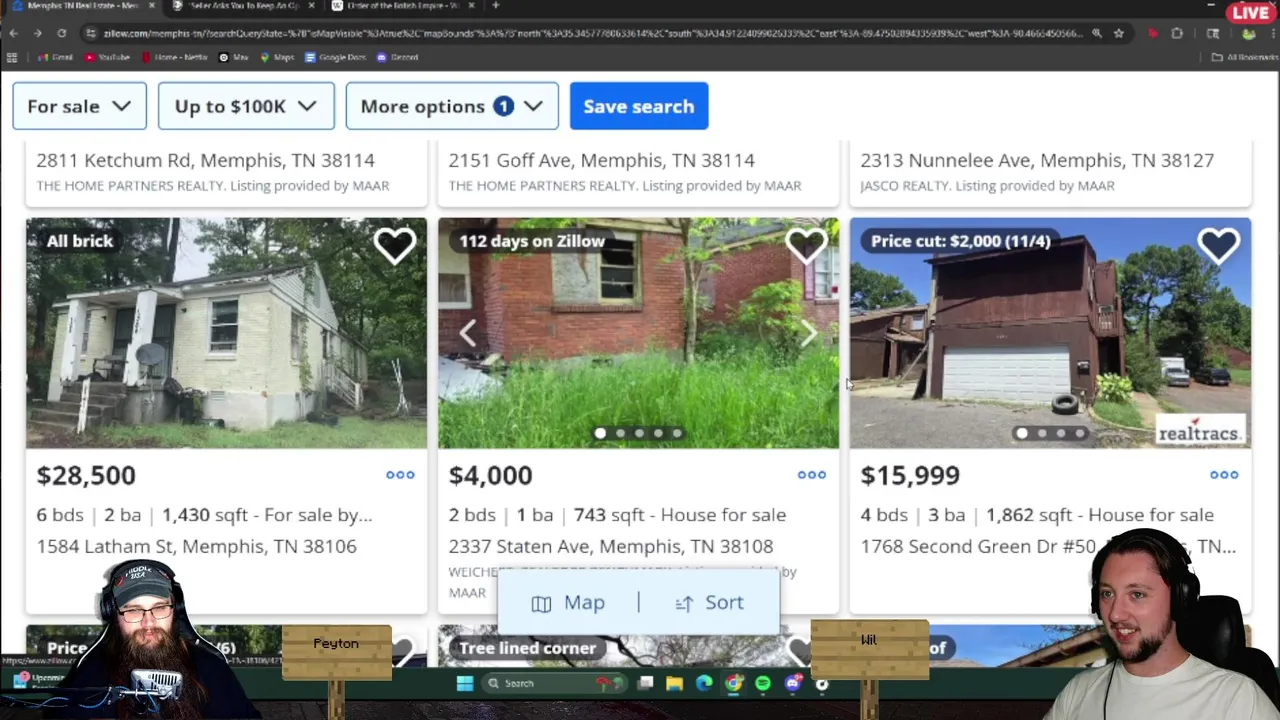
Task: Favorite the 2337 Staten Ave listing heart
Action: point(807,246)
